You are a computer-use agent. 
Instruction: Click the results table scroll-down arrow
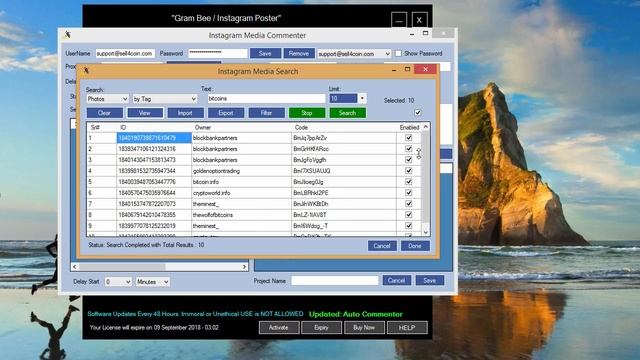[x=426, y=232]
